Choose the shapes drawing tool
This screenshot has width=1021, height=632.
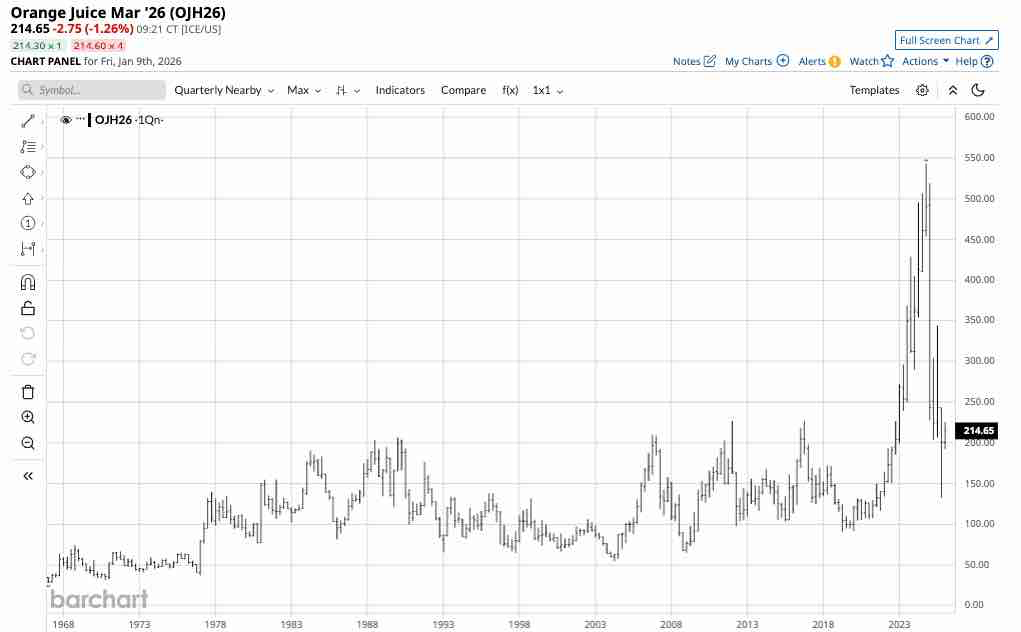(x=28, y=172)
